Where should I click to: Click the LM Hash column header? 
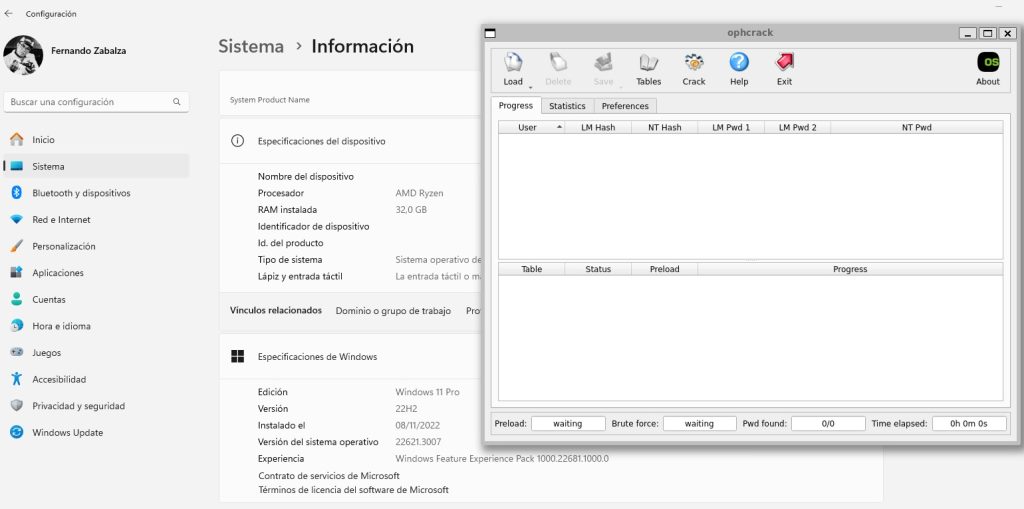(x=598, y=127)
